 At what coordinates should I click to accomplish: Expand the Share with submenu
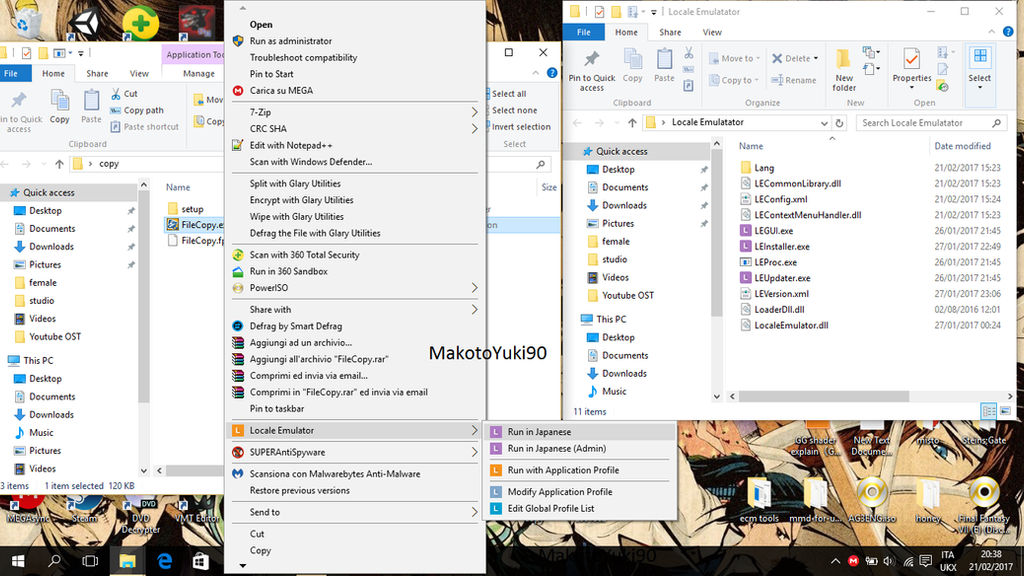pos(474,310)
